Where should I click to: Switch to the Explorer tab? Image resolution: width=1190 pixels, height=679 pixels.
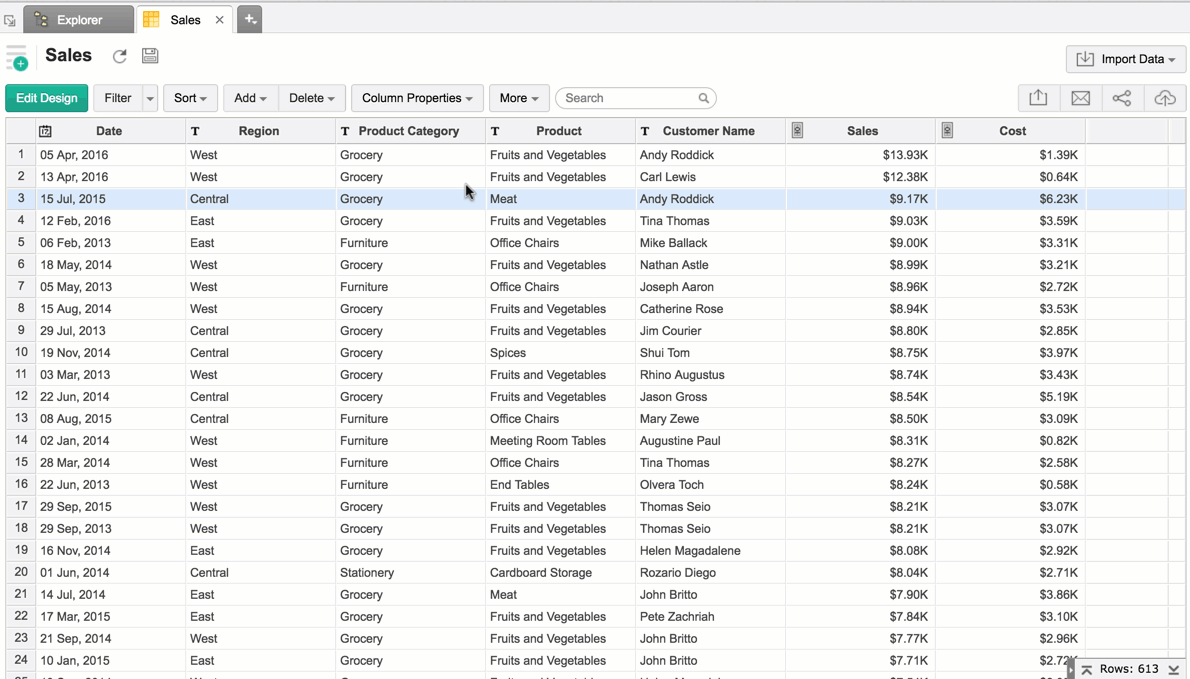click(x=79, y=19)
